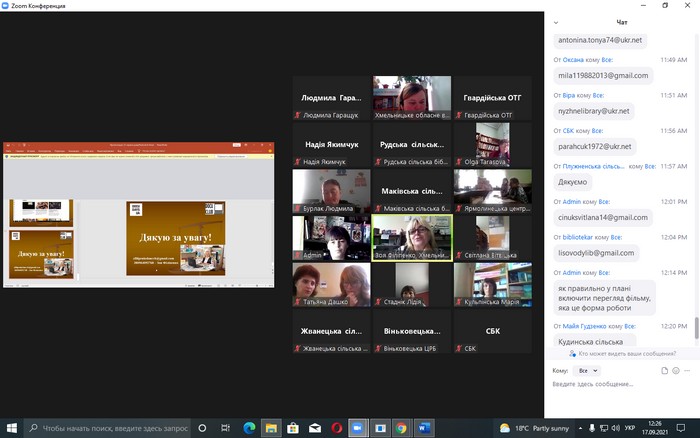Open Opera browser from the taskbar

(336, 428)
